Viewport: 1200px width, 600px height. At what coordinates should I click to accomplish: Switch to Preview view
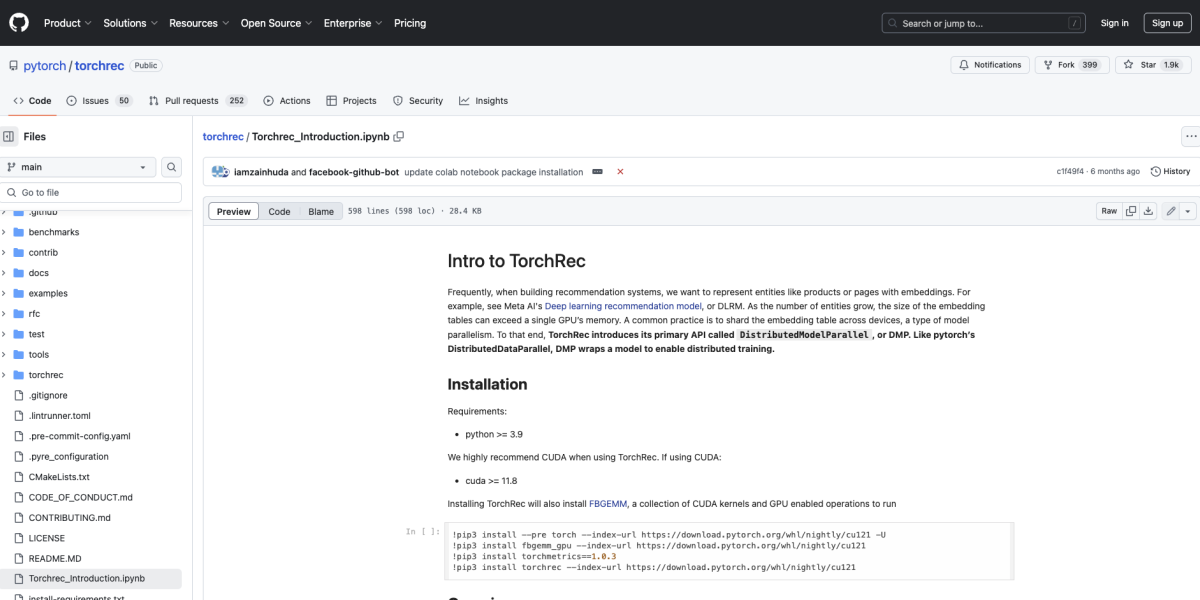coord(234,211)
